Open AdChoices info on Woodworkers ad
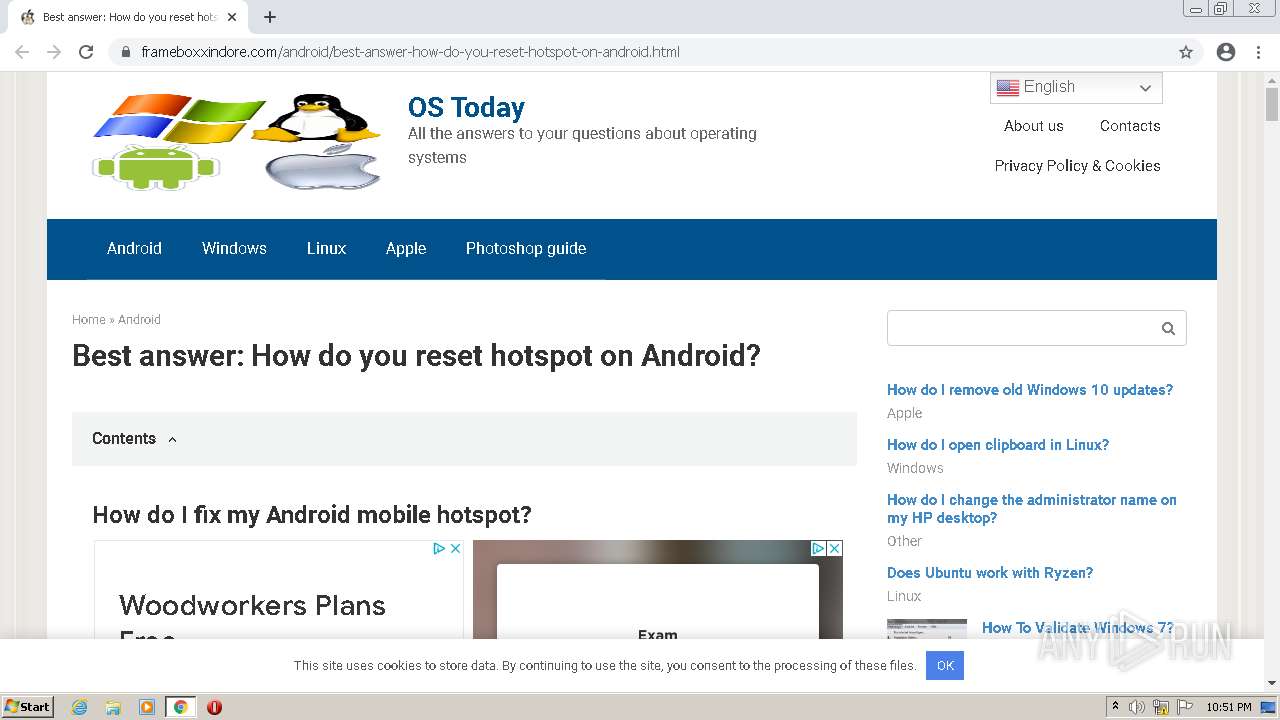The height and width of the screenshot is (720, 1280). [x=439, y=548]
